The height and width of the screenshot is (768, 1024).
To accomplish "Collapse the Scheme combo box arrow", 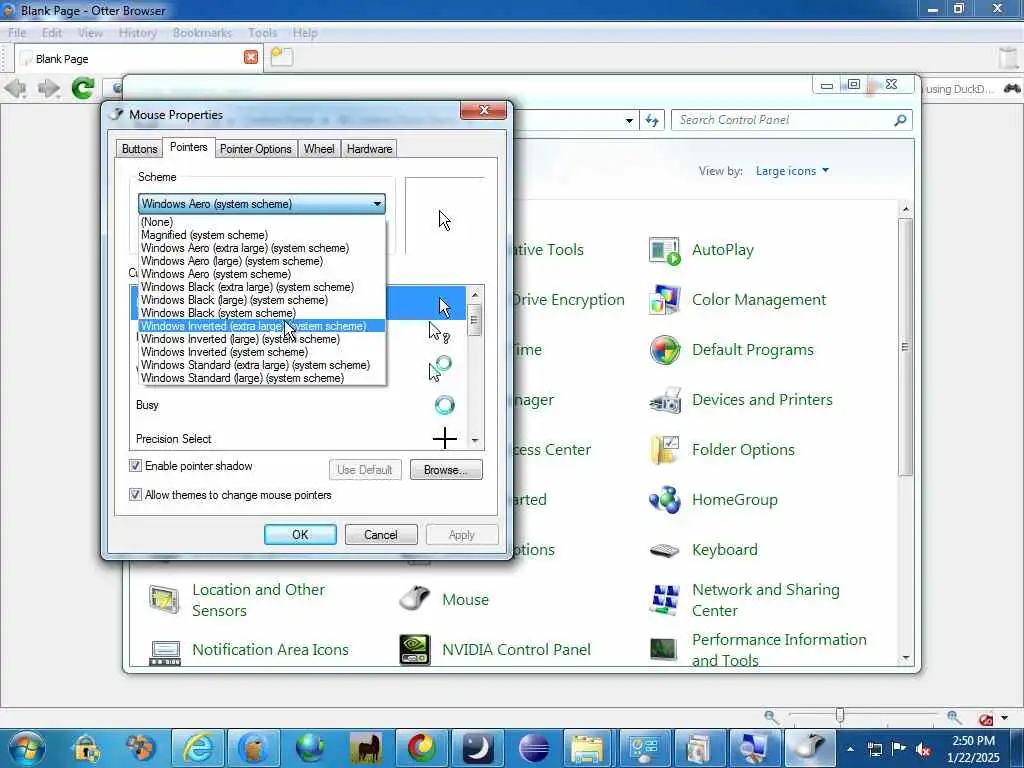I will pos(377,204).
